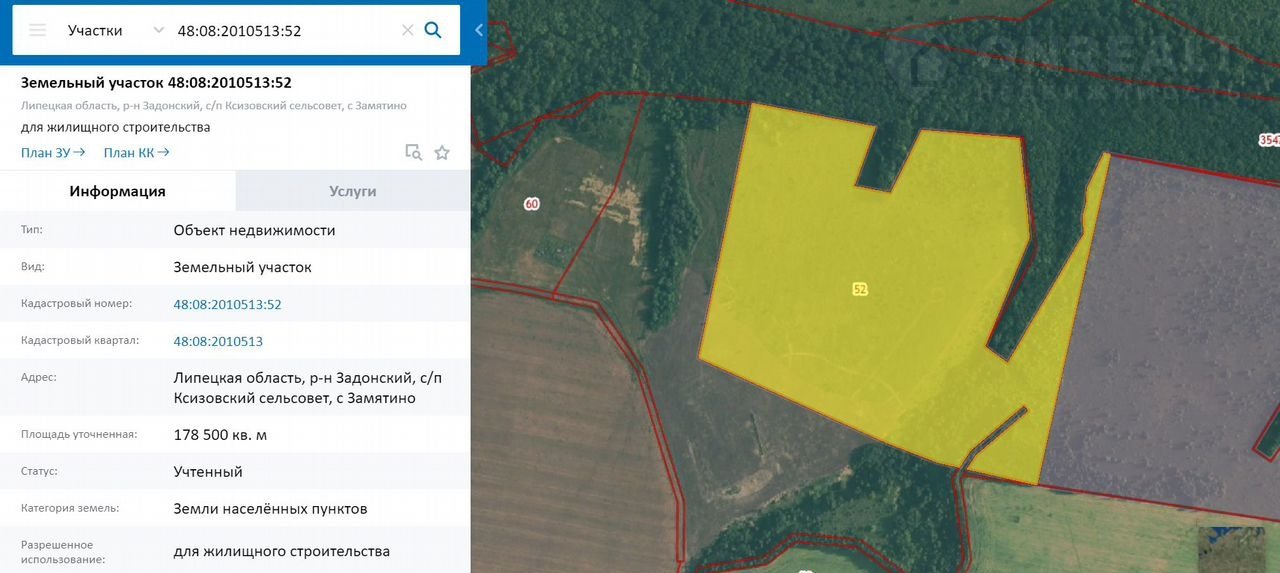Open cadastral quarter 48:08:2010513 link
The height and width of the screenshot is (573, 1280).
(218, 341)
